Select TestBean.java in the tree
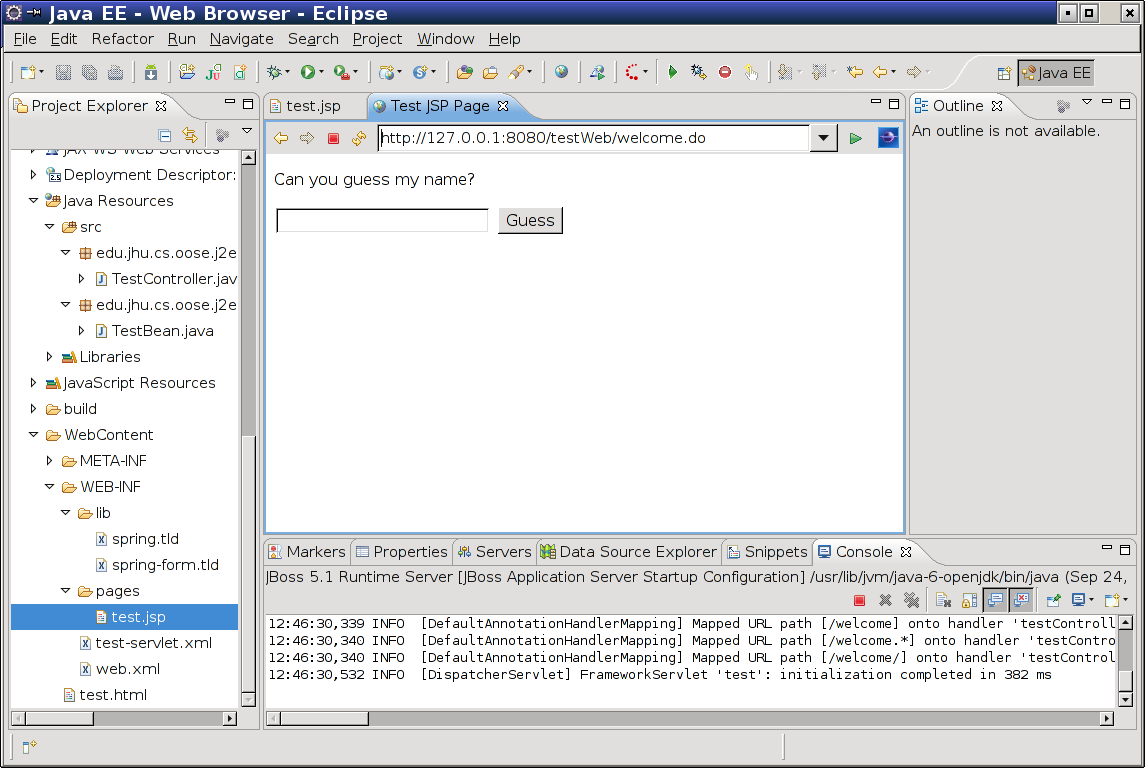The height and width of the screenshot is (768, 1145). [154, 331]
